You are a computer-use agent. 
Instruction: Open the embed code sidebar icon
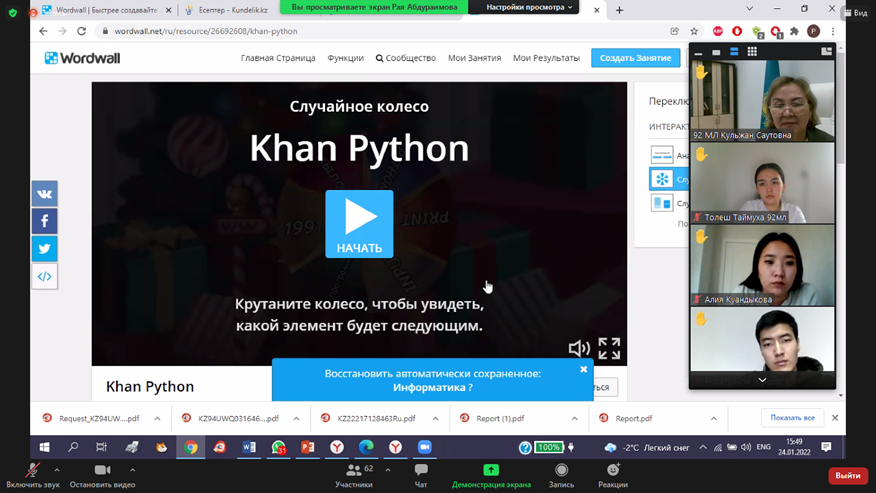(45, 276)
